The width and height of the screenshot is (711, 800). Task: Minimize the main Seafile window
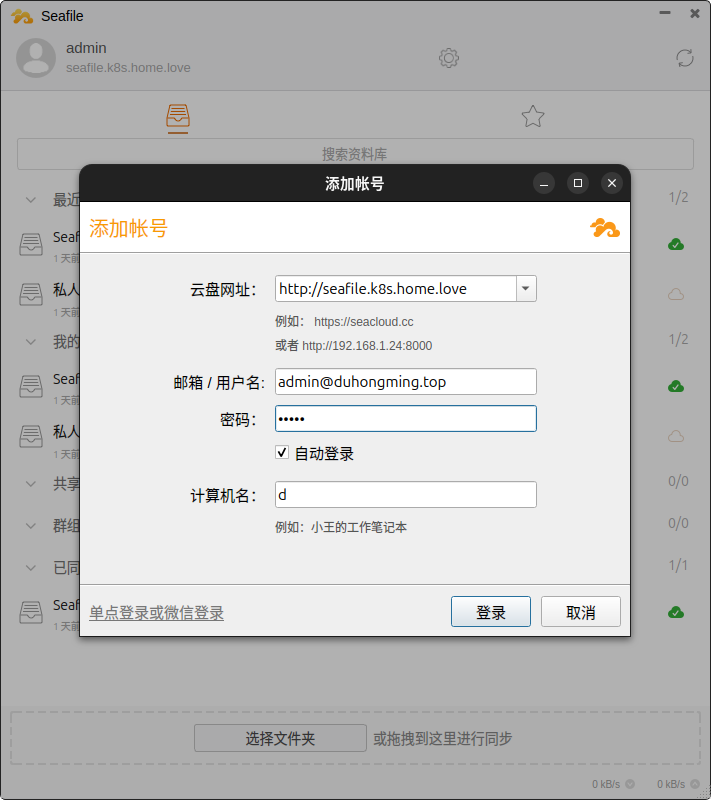665,13
